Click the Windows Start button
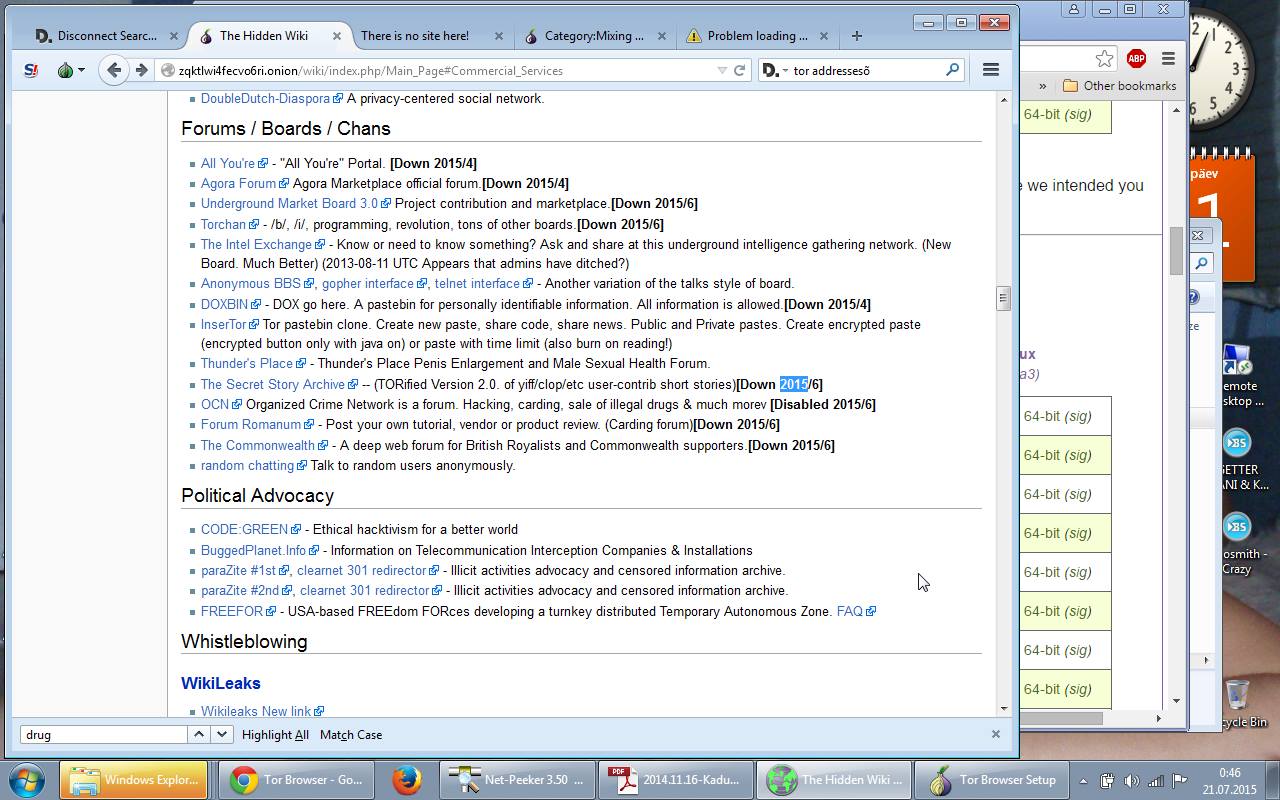Viewport: 1280px width, 800px height. 26,780
